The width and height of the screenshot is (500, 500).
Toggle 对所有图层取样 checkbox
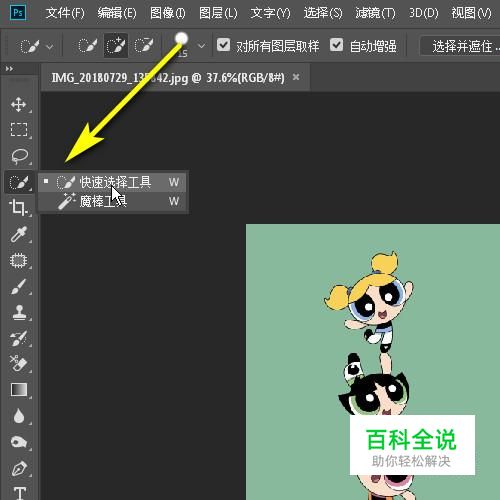tap(223, 45)
